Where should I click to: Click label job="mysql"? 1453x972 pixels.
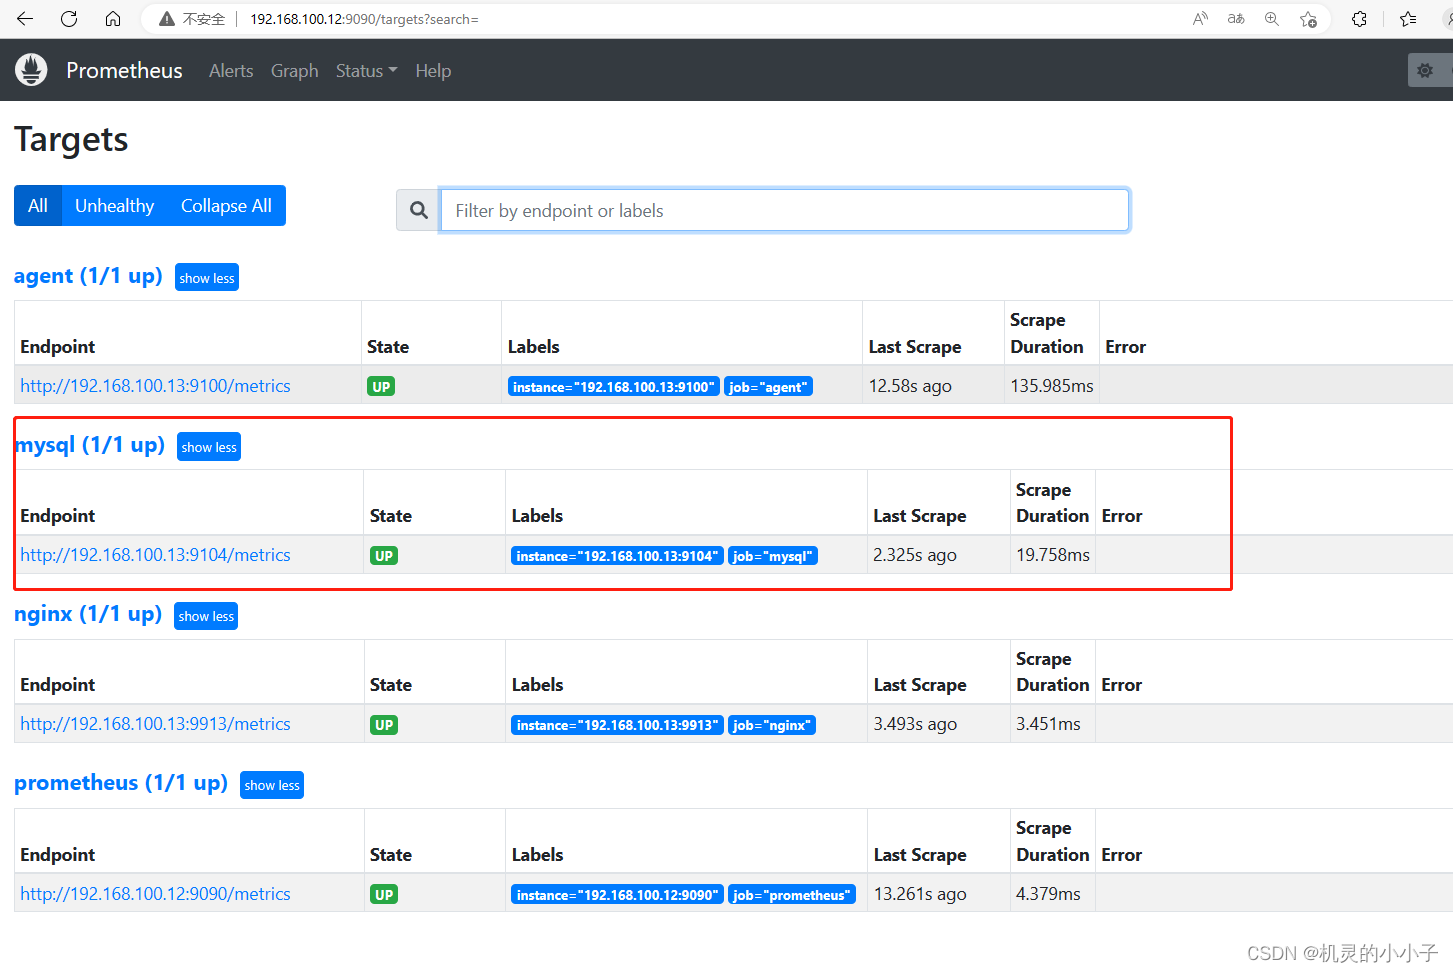tap(773, 556)
